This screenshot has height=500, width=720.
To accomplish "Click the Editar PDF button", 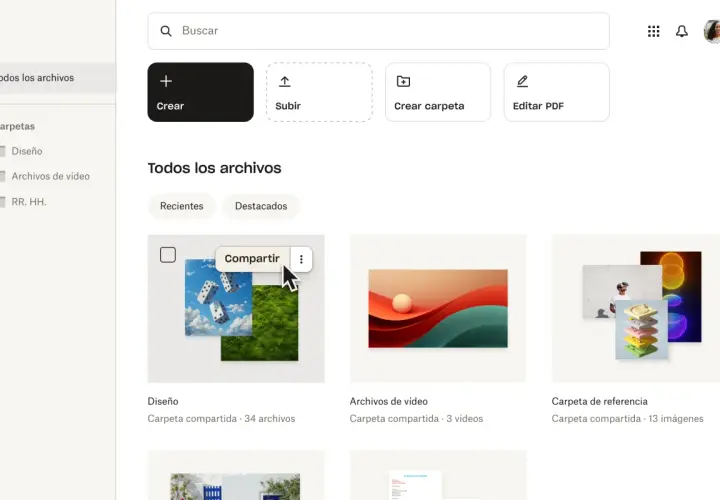I will pos(557,92).
